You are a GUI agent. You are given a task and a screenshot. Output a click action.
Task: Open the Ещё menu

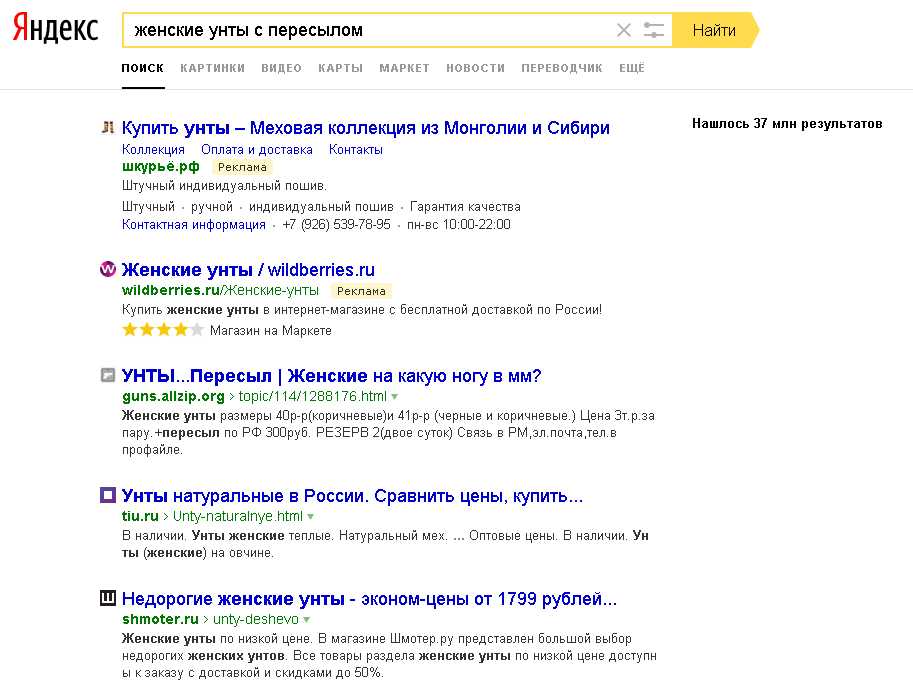point(632,68)
